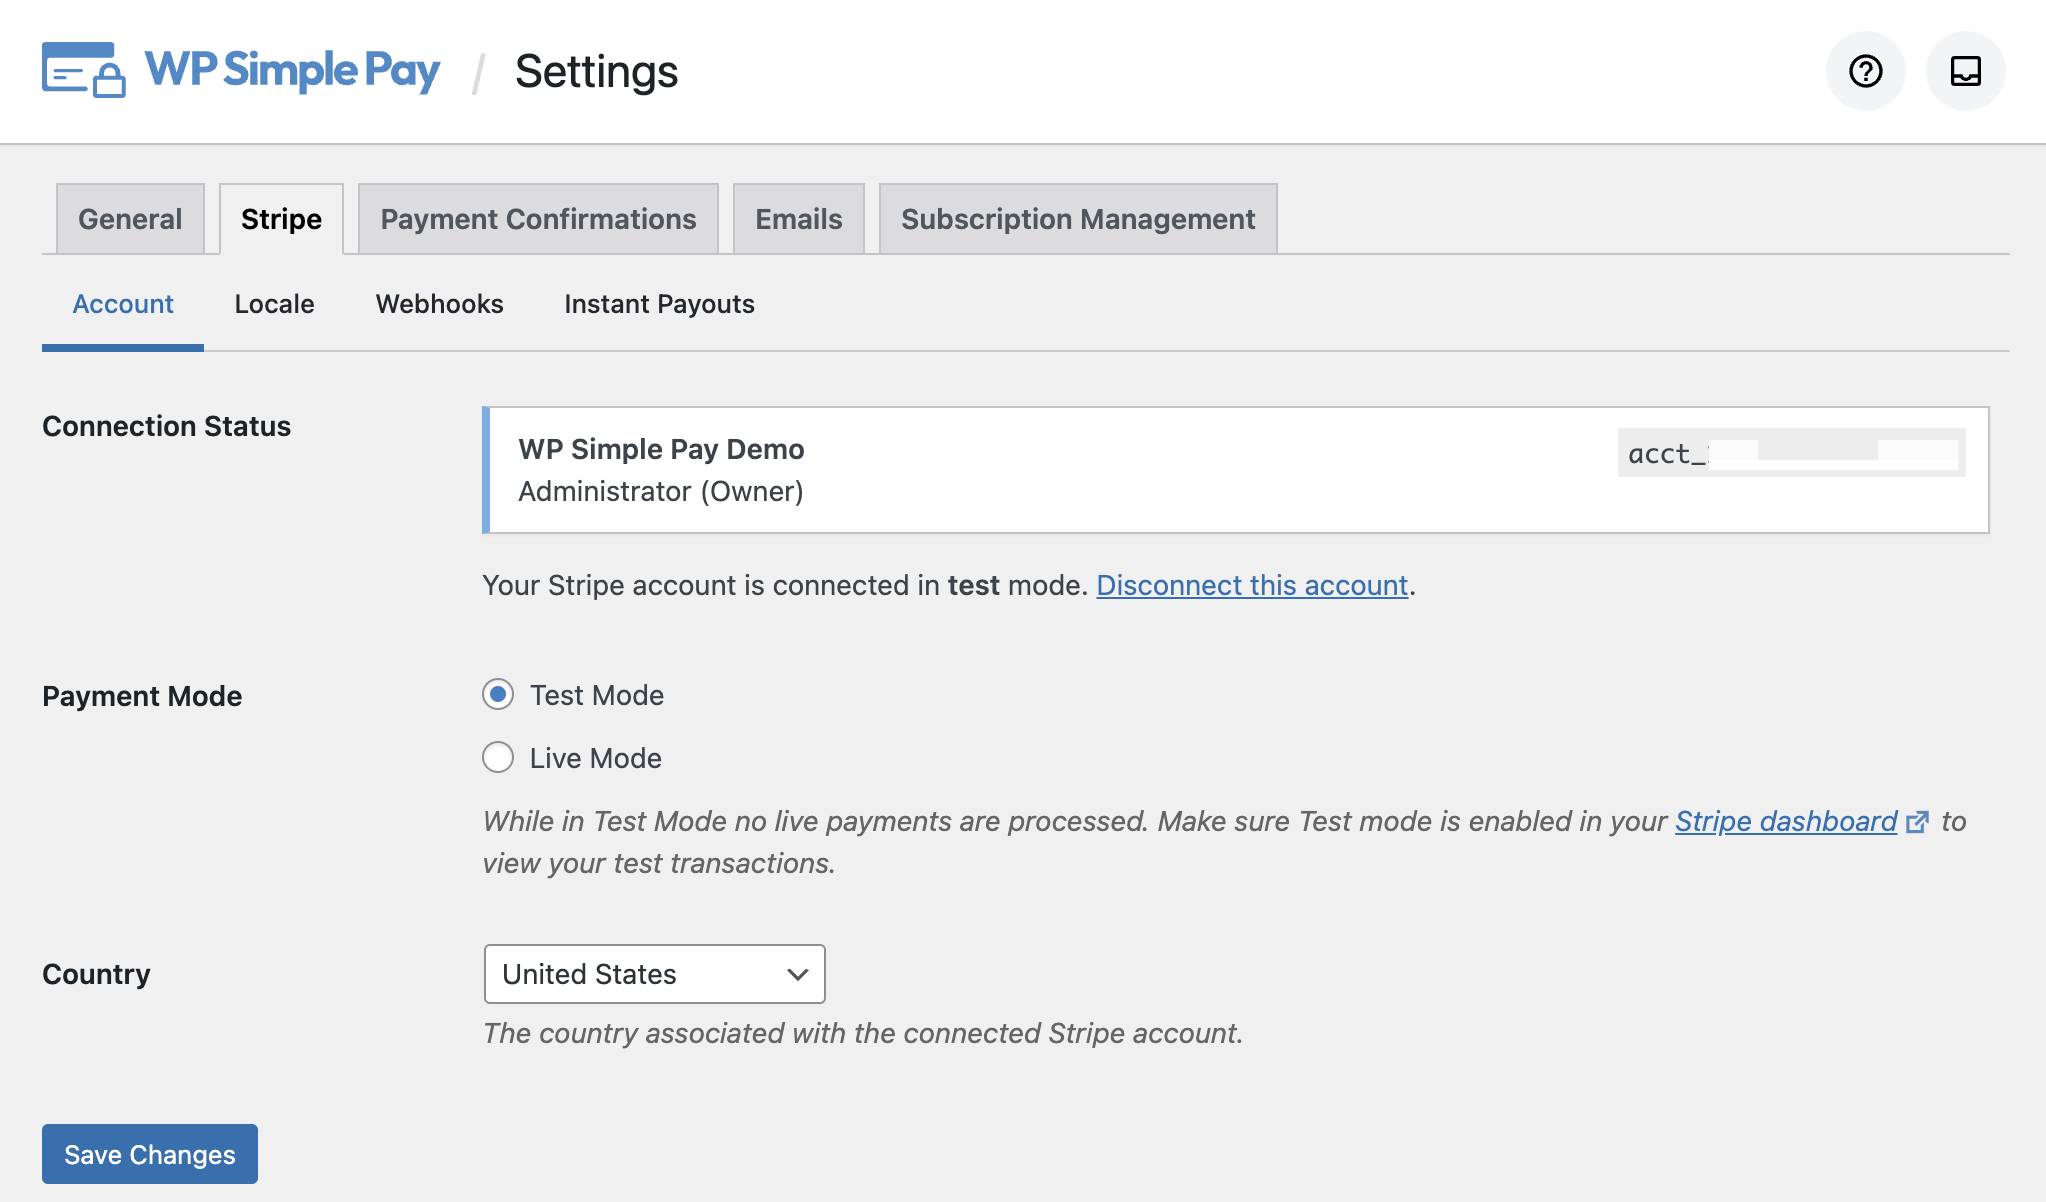Open the notifications inbox icon
Screen dimensions: 2046x1202
(x=1965, y=71)
